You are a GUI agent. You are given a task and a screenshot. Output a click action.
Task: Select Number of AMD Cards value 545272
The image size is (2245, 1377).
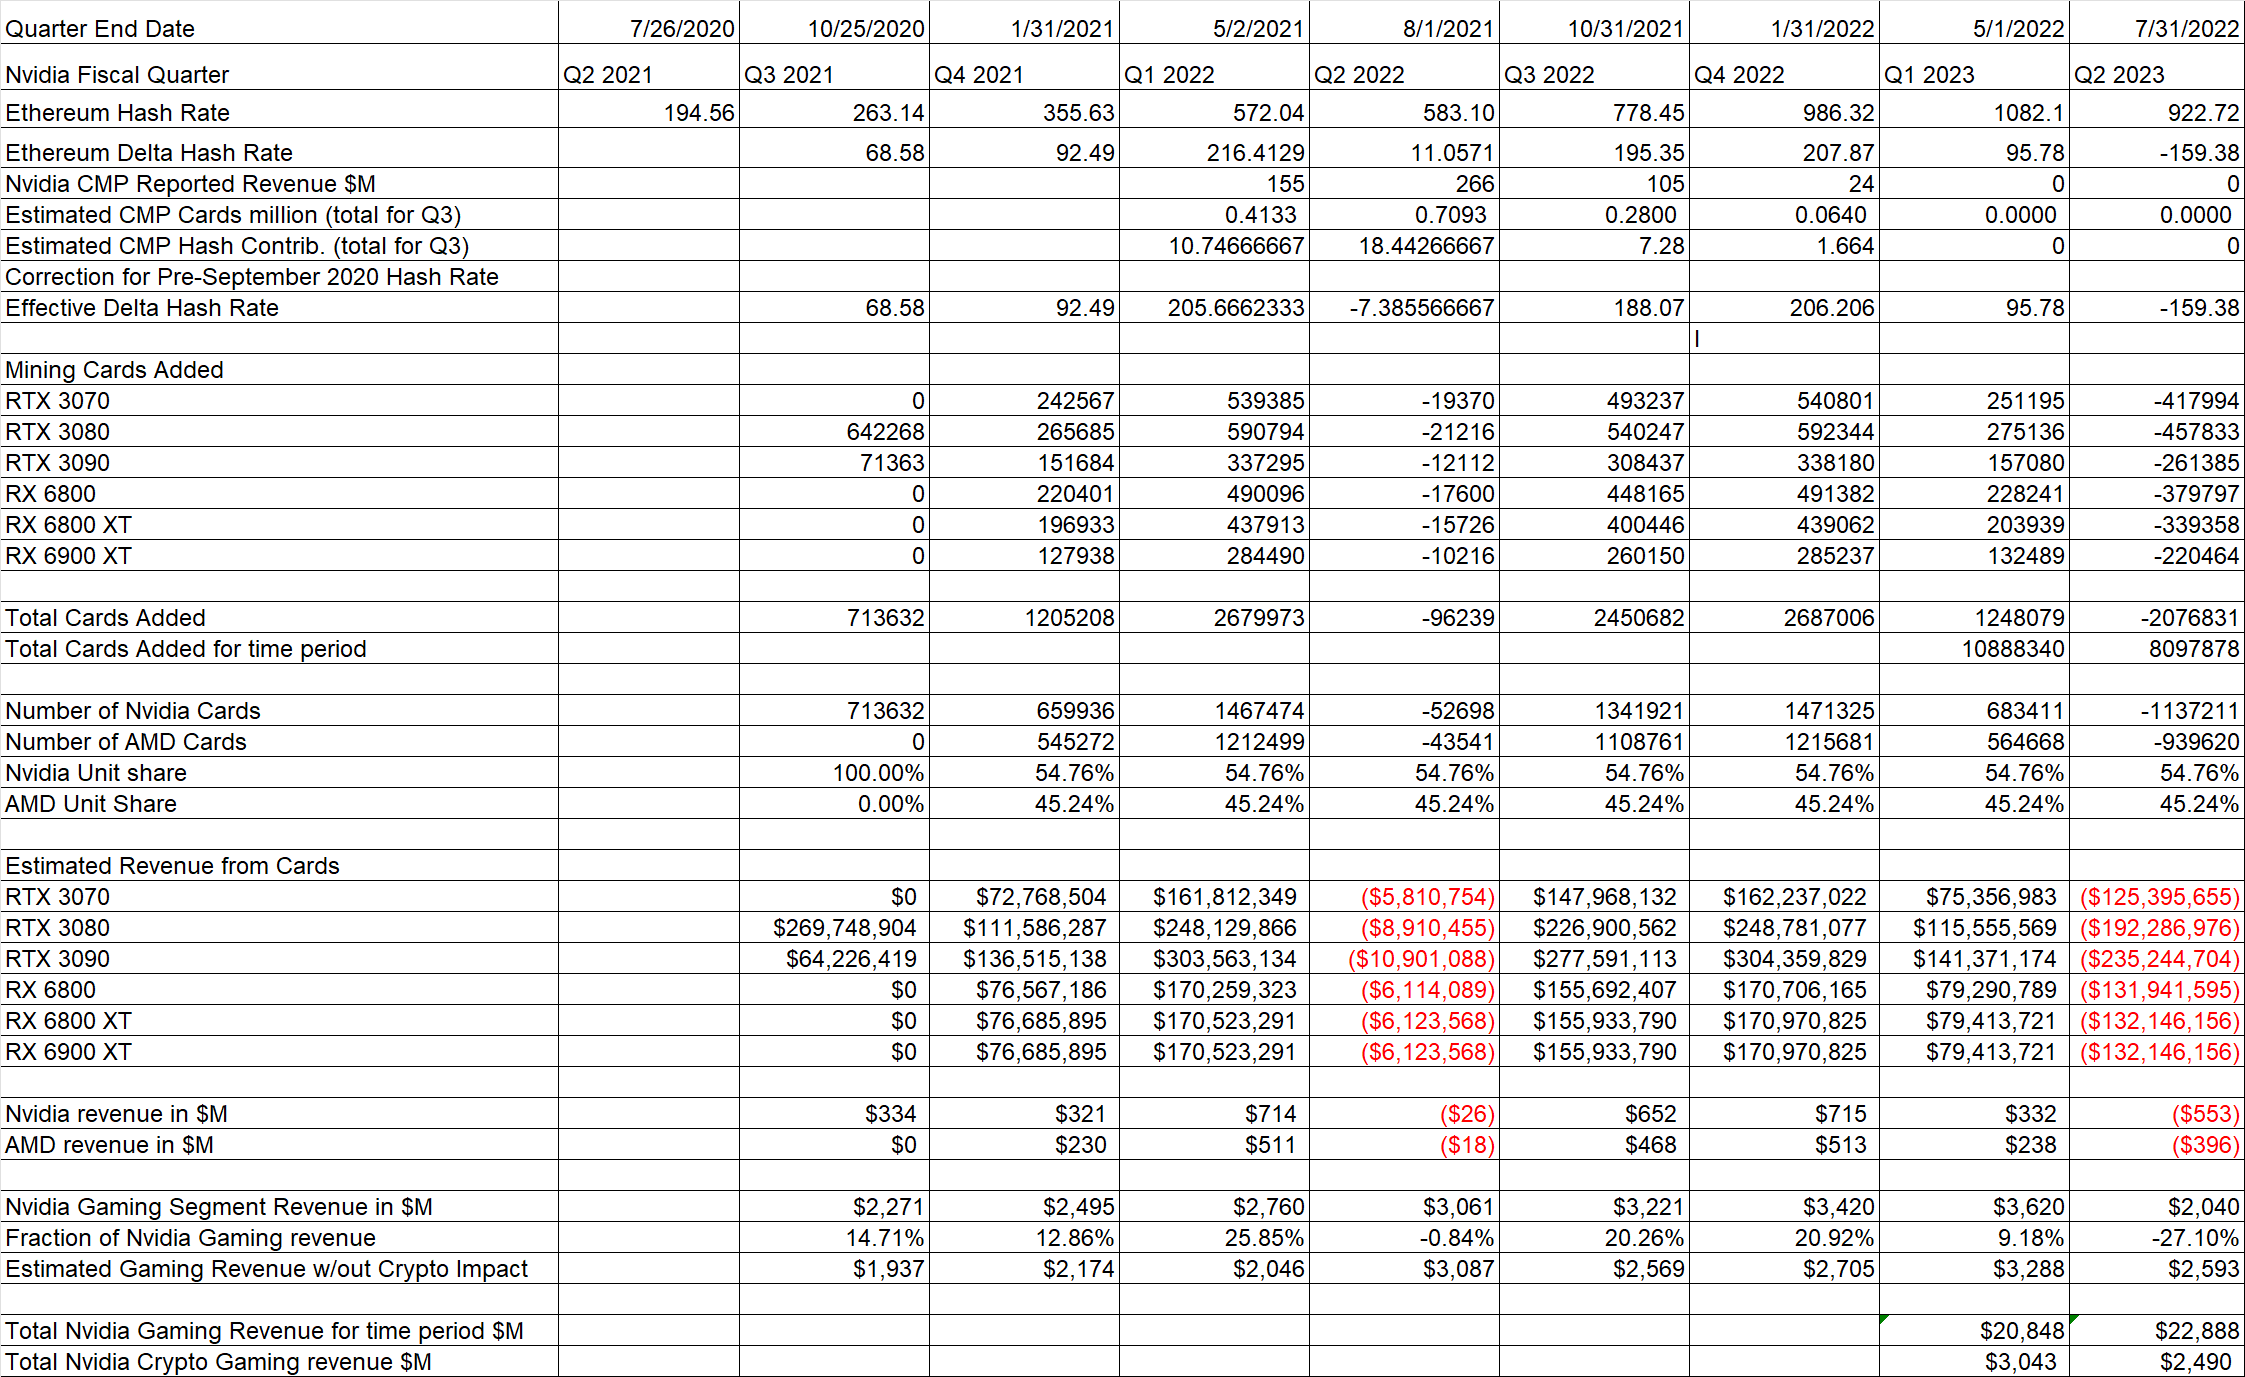pos(1024,741)
